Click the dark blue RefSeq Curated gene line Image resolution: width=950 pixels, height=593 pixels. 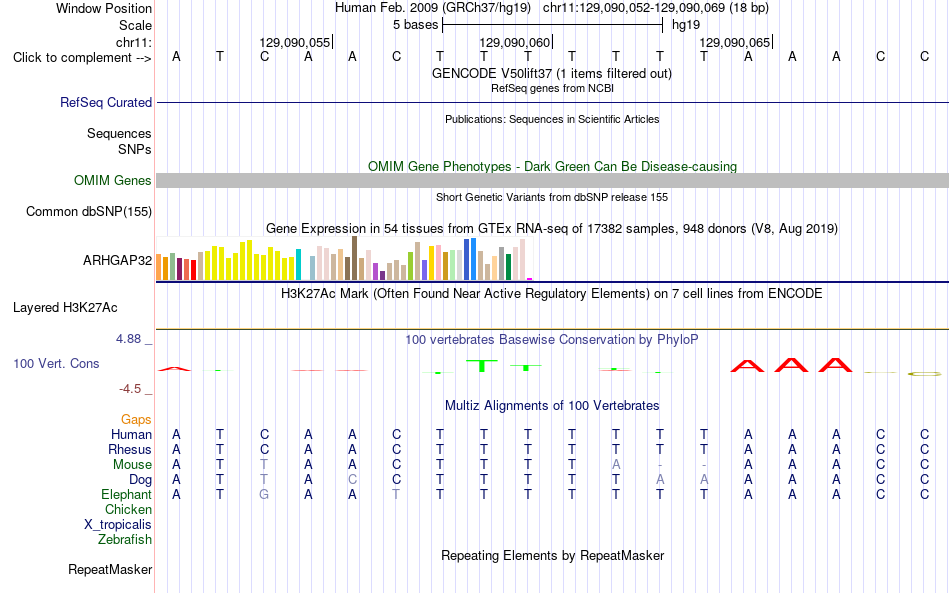(x=552, y=102)
